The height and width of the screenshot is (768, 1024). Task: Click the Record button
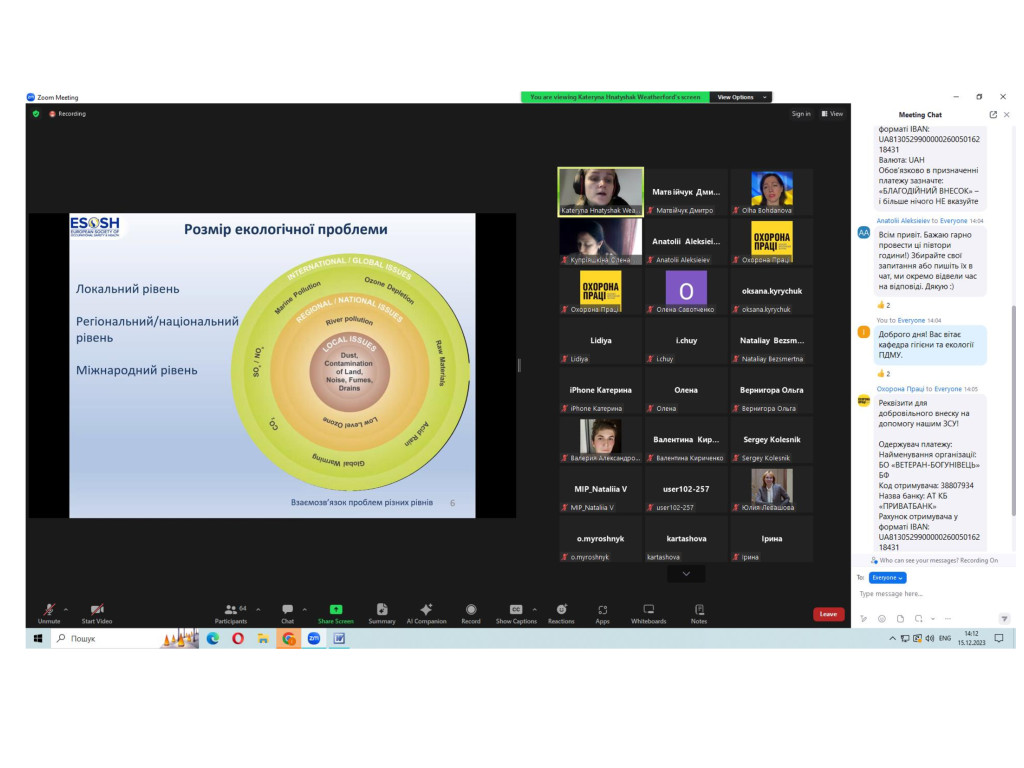pos(471,613)
